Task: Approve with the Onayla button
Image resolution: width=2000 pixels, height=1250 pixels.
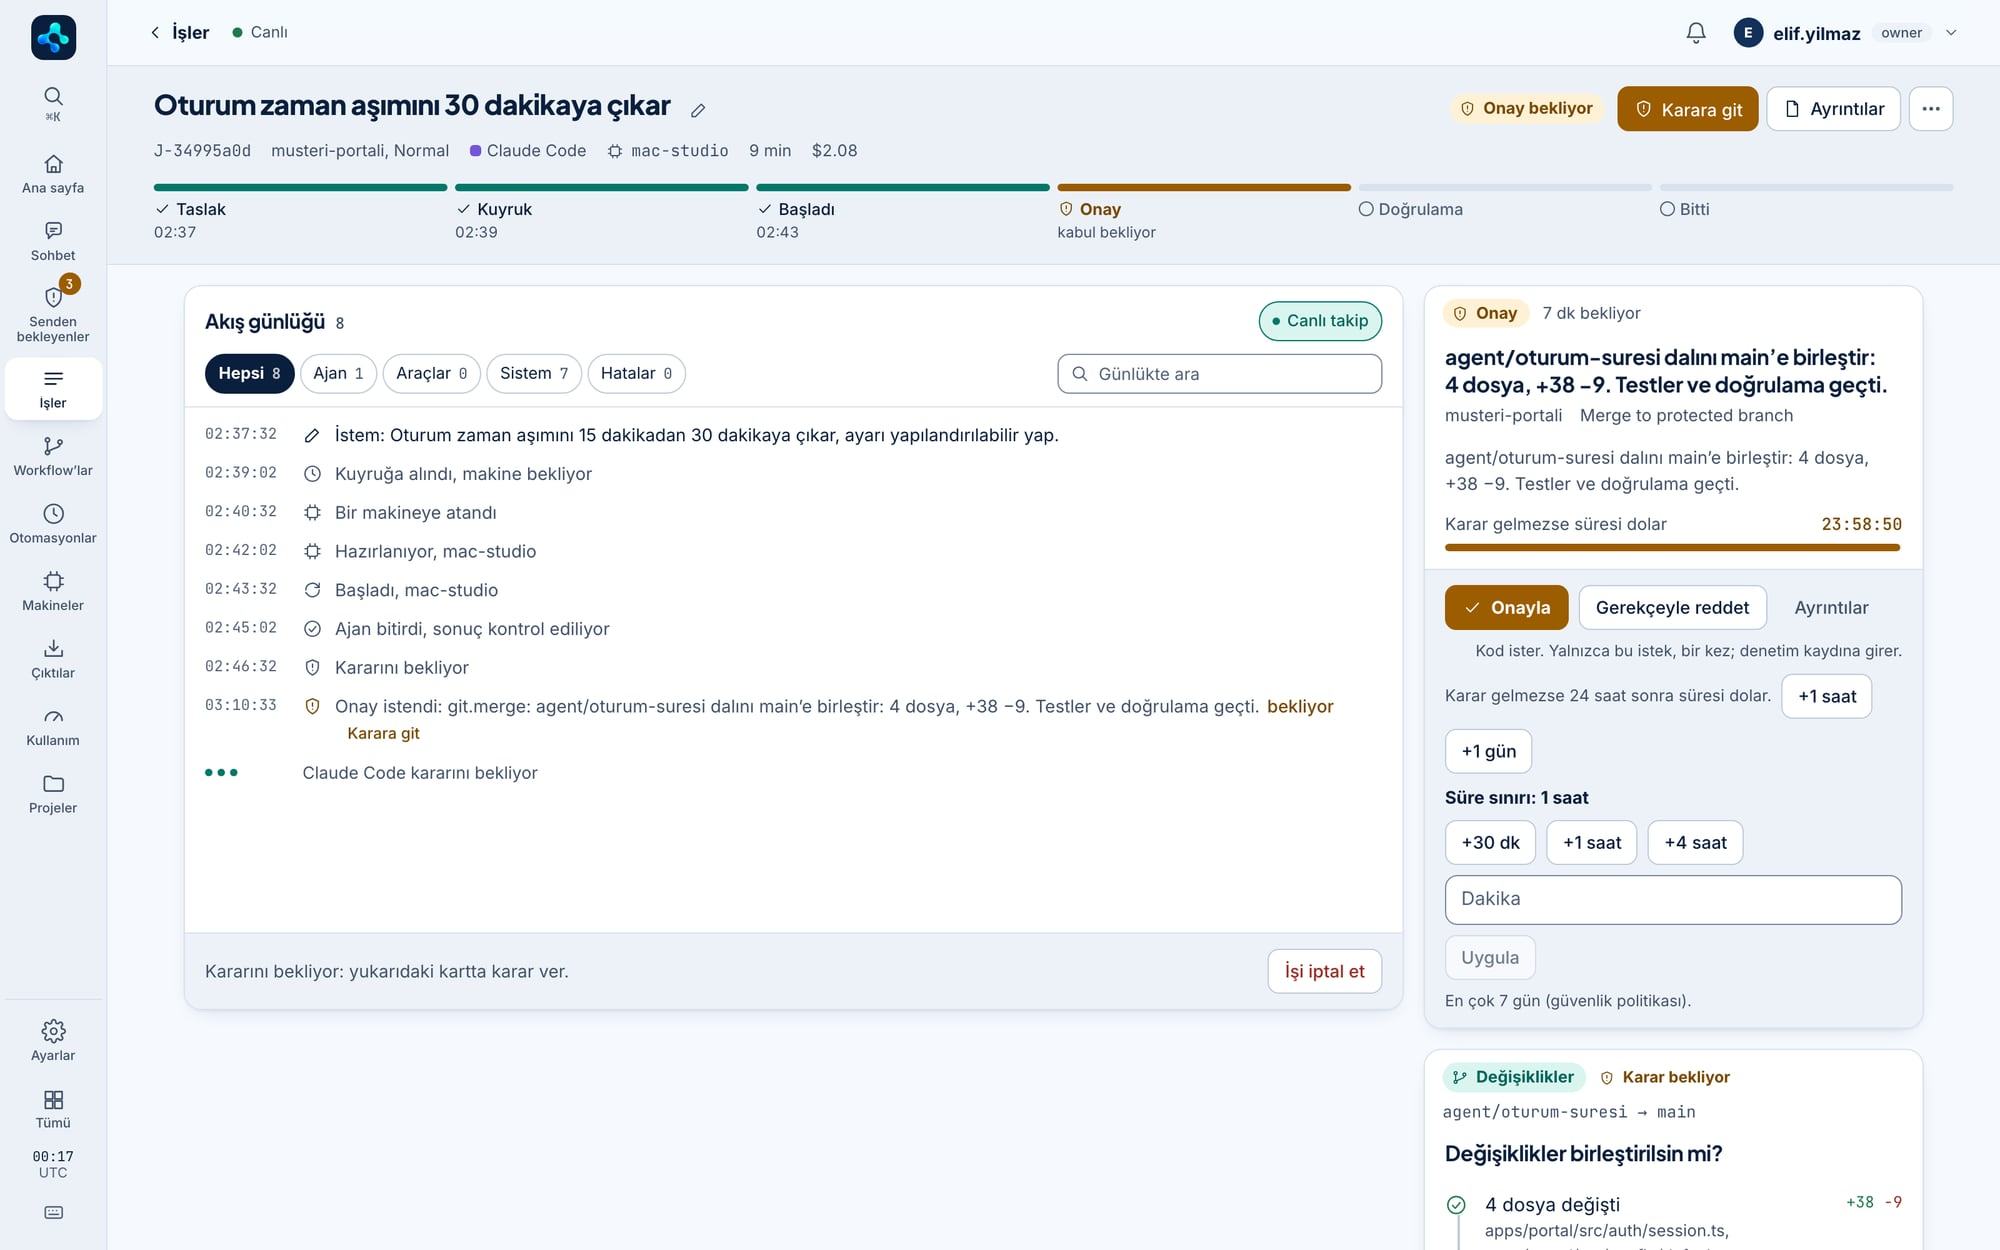Action: pos(1506,607)
